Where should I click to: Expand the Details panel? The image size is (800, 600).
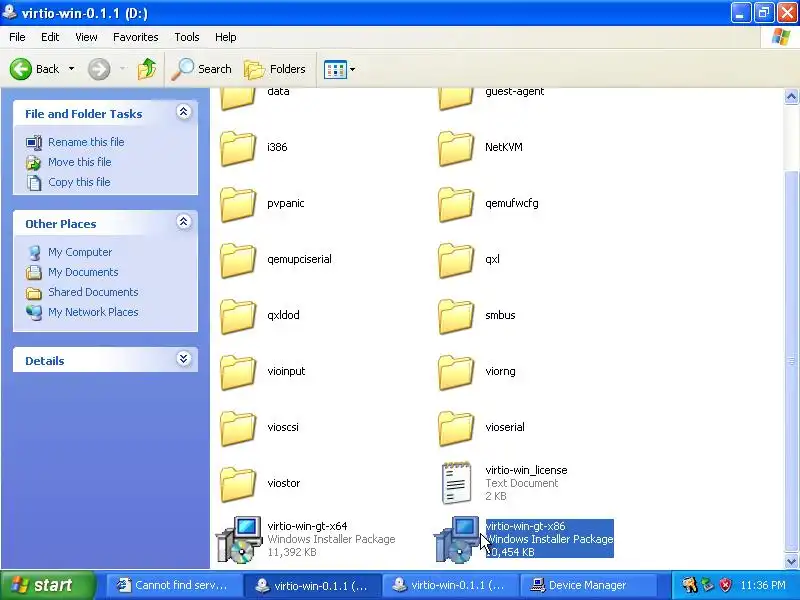tap(184, 359)
